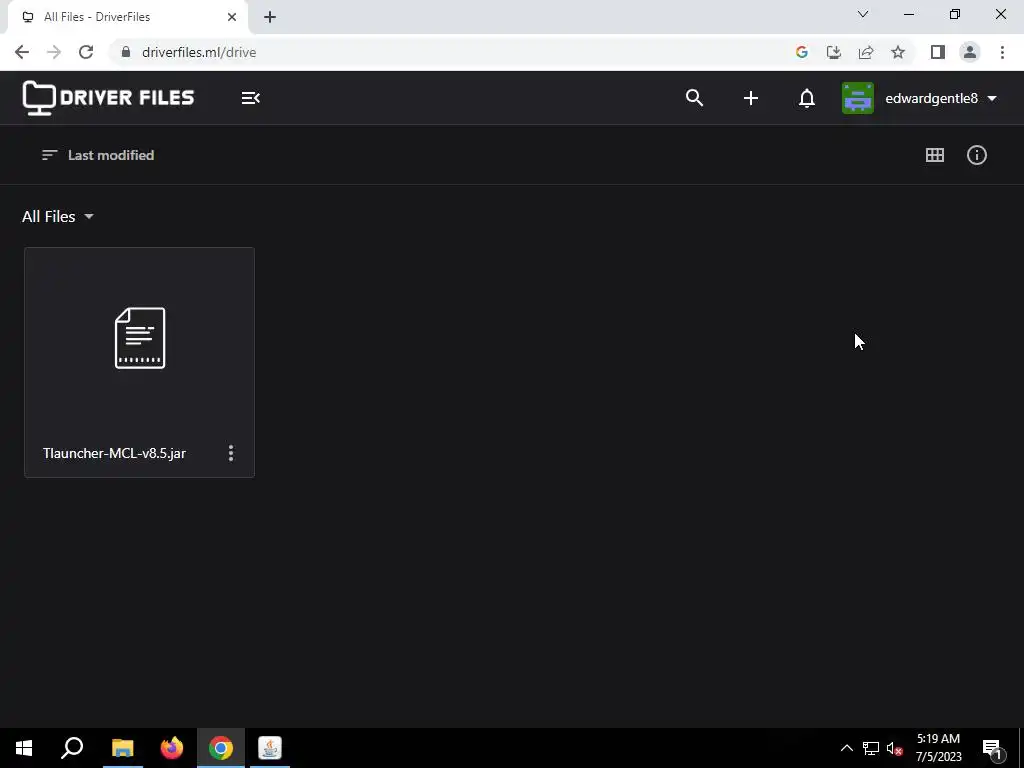View site information via the lock icon
Image resolution: width=1024 pixels, height=768 pixels.
tap(126, 52)
